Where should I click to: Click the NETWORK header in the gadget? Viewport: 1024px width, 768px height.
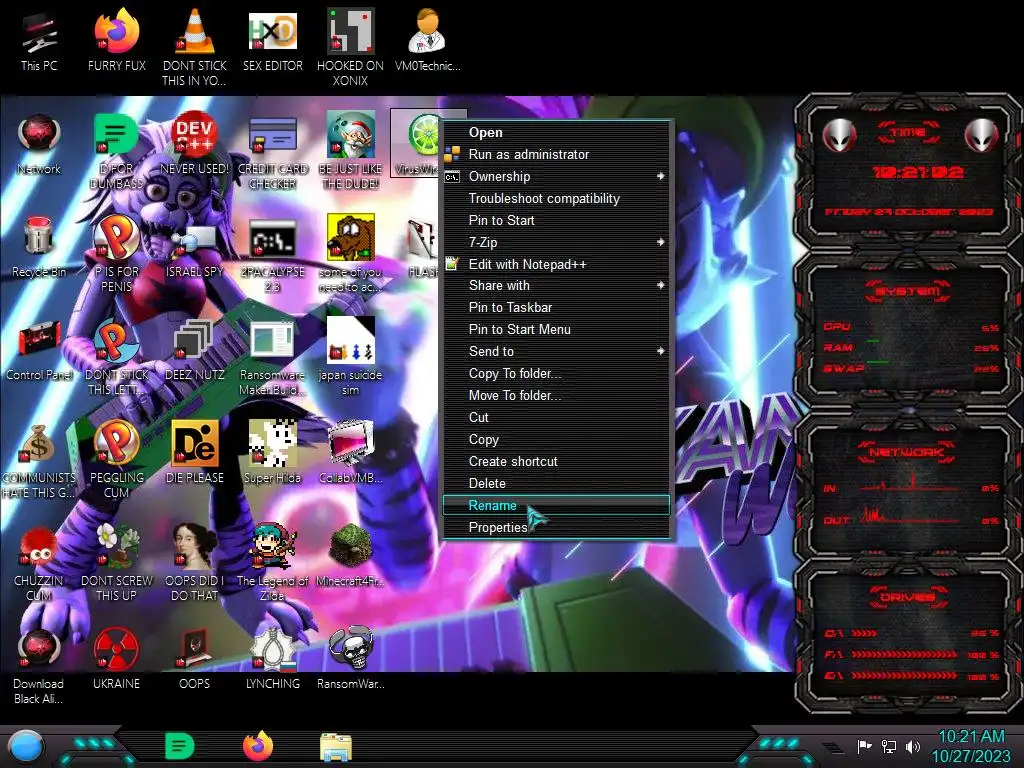point(906,452)
